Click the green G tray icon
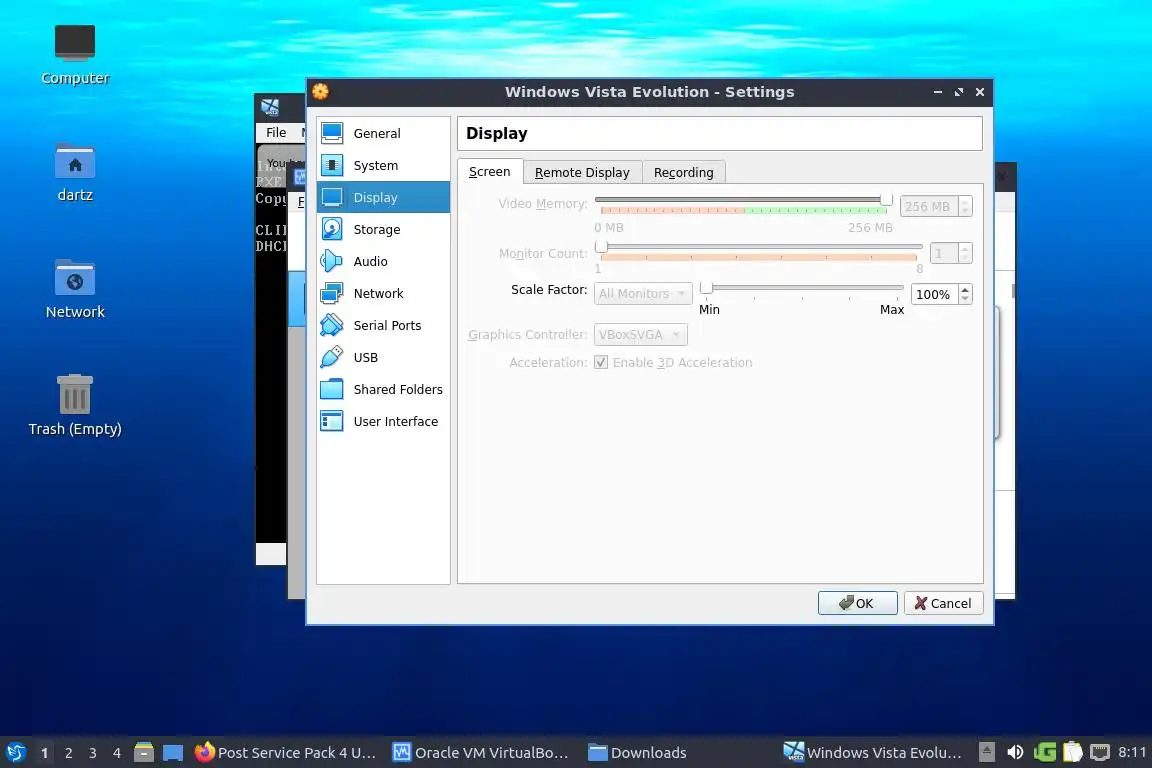The width and height of the screenshot is (1152, 768). (x=1045, y=752)
